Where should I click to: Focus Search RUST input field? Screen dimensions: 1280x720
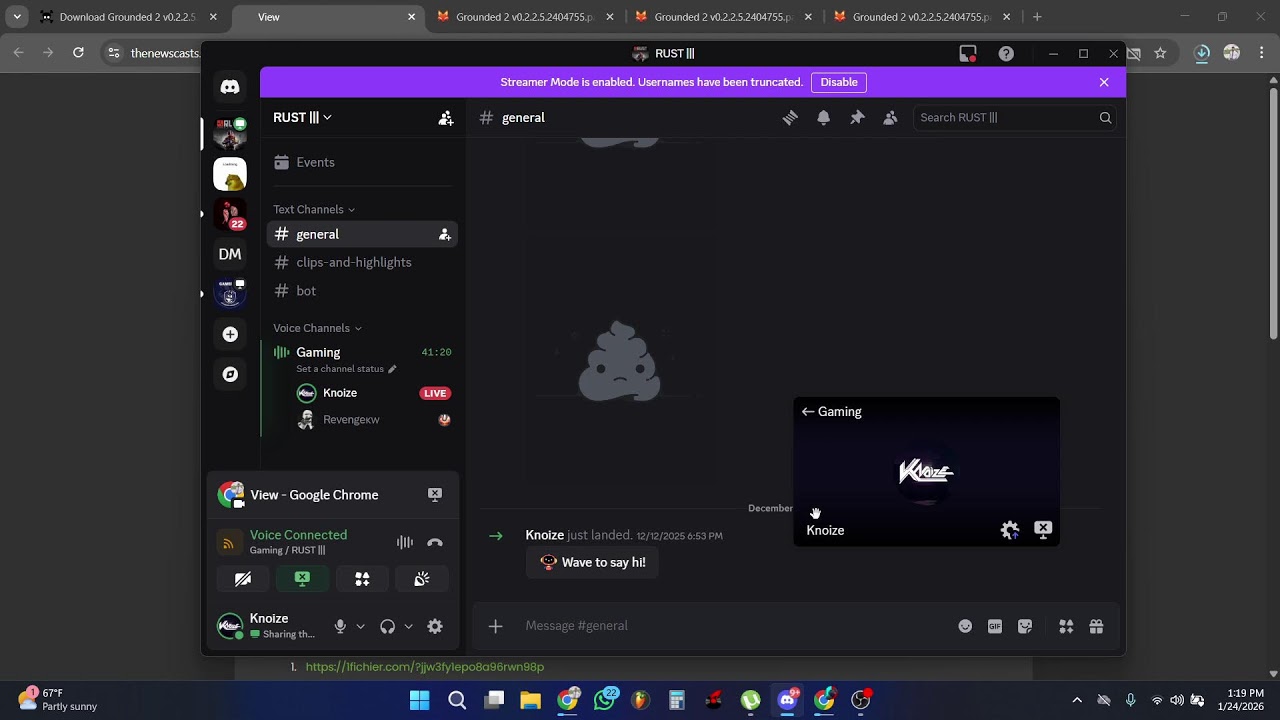[x=1014, y=118]
